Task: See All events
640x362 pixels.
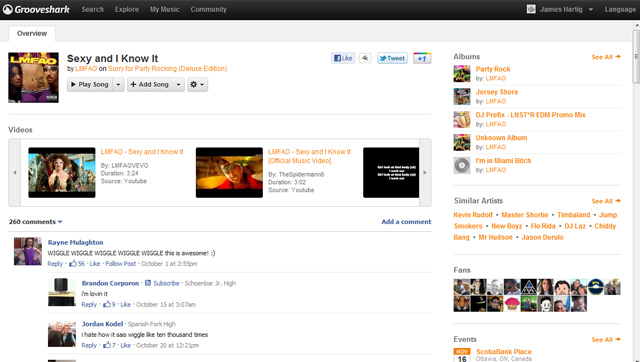Action: 606,340
